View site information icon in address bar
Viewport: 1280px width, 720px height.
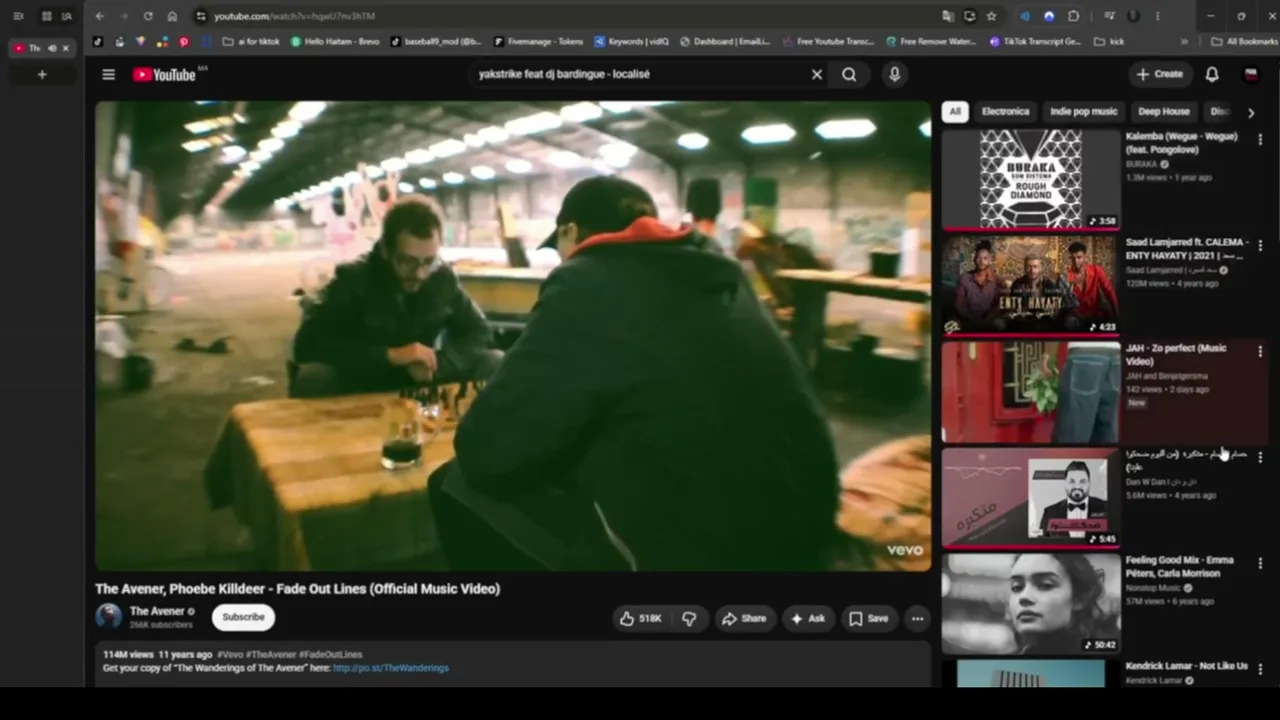(x=201, y=16)
